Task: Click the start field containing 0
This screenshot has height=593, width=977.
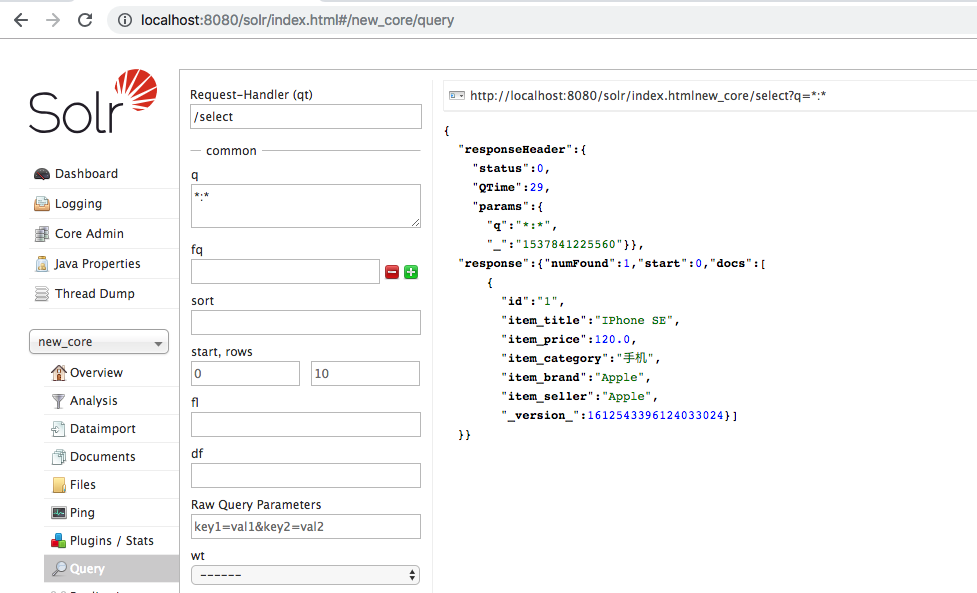Action: (245, 374)
